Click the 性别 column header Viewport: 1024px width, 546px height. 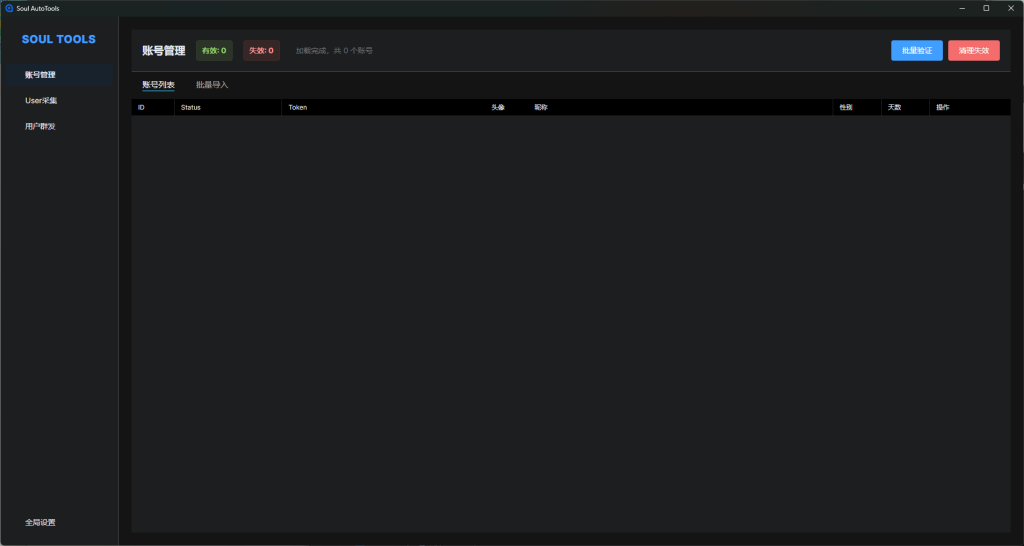point(846,107)
